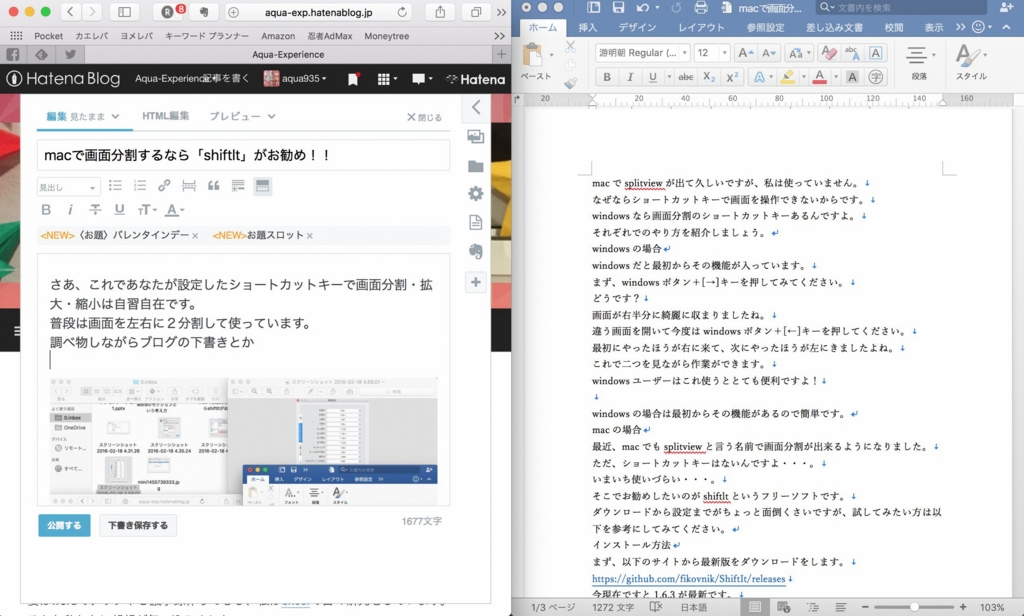Toggle underline U in Hatena editor
This screenshot has height=616, width=1024.
click(x=119, y=210)
